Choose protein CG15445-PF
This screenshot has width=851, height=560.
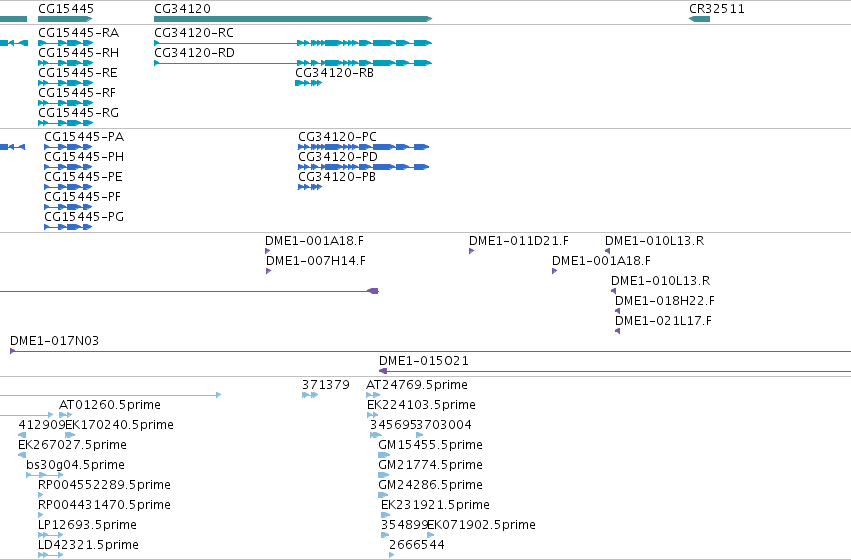[82, 197]
